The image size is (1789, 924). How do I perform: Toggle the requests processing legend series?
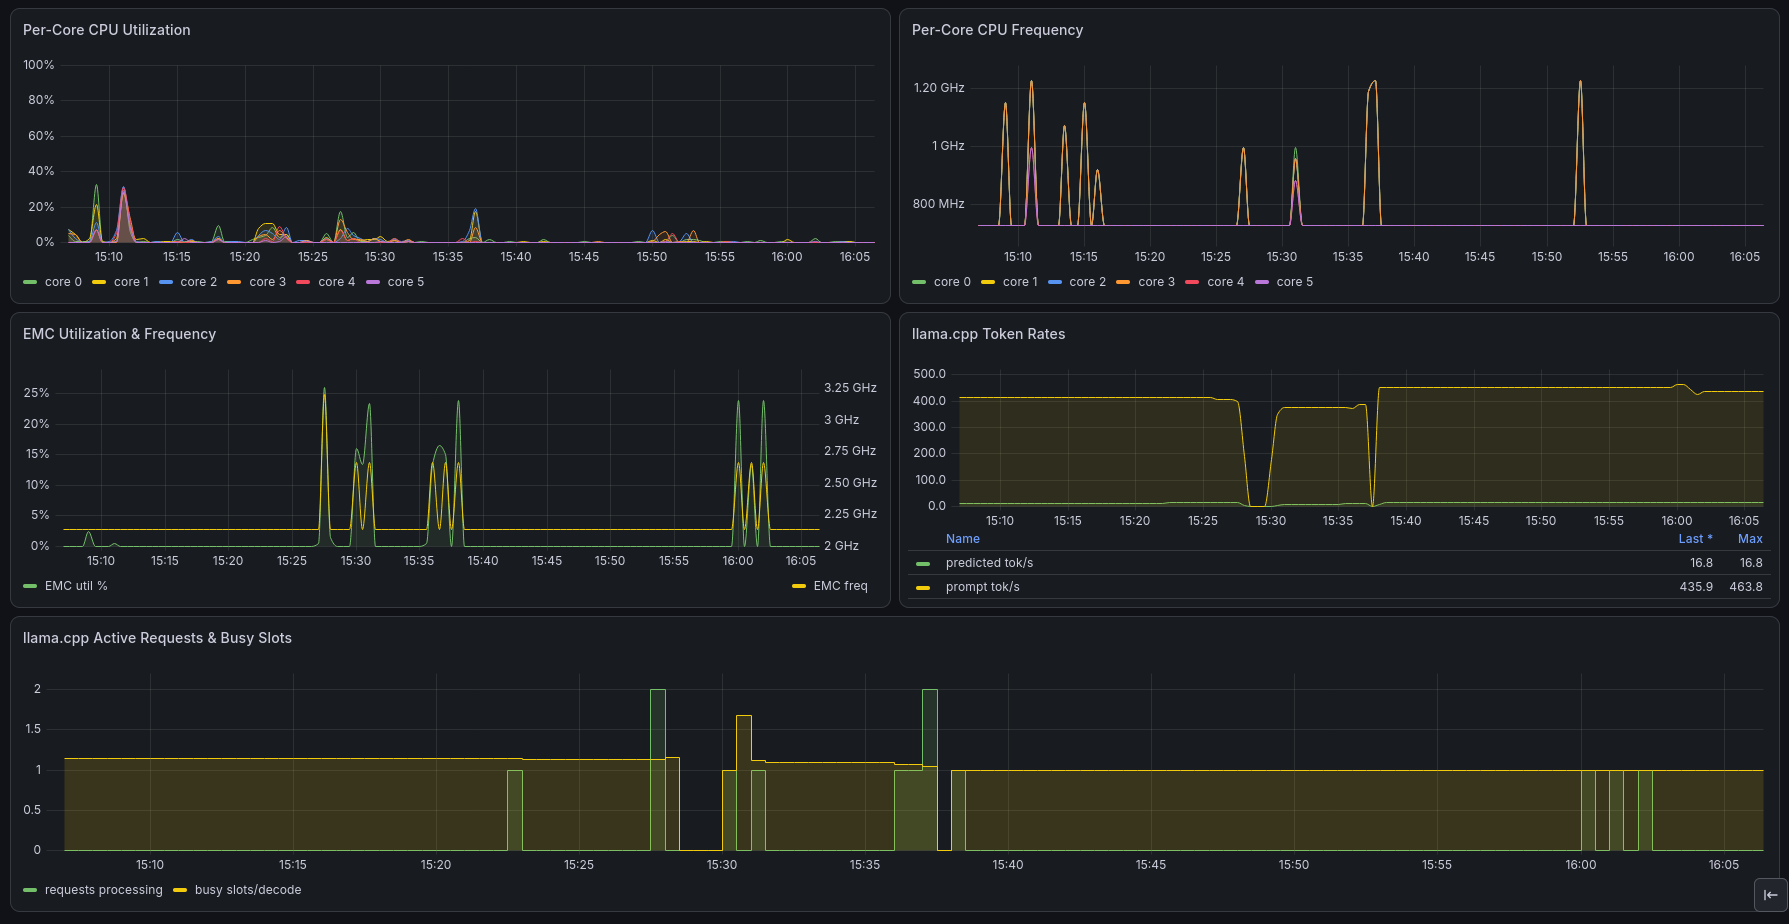(x=104, y=890)
